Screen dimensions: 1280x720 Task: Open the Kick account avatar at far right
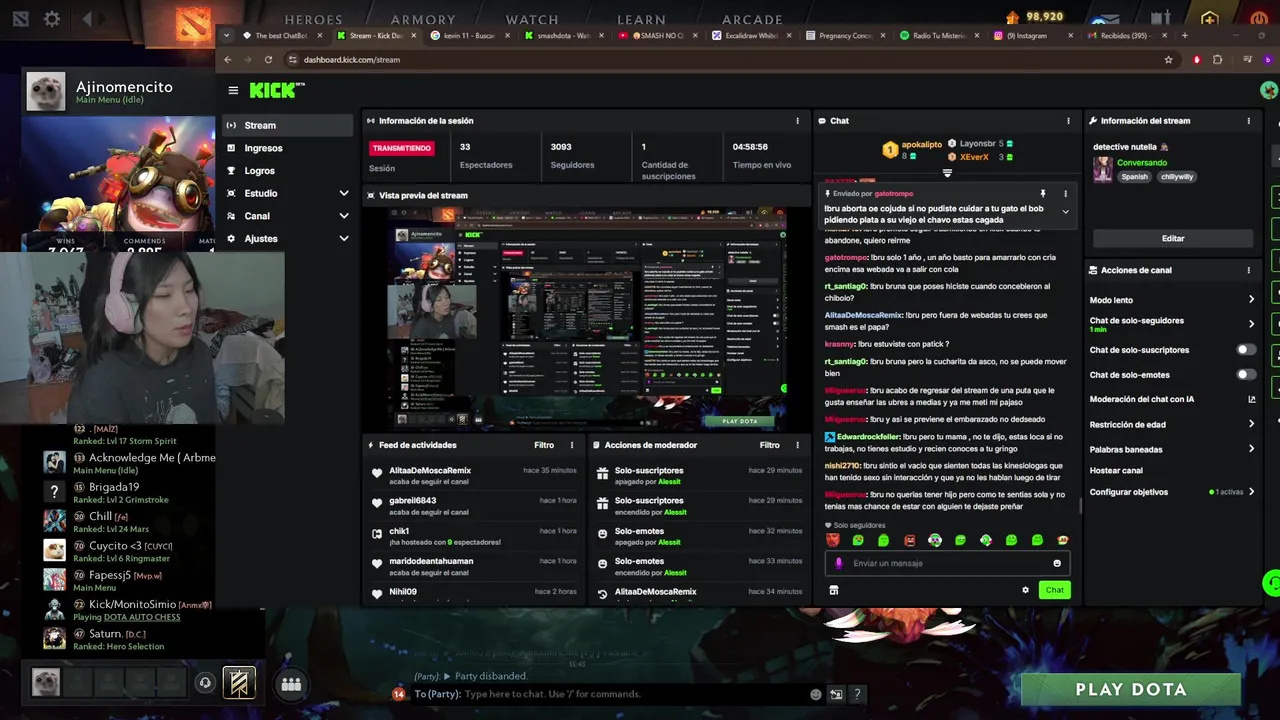click(x=1269, y=90)
